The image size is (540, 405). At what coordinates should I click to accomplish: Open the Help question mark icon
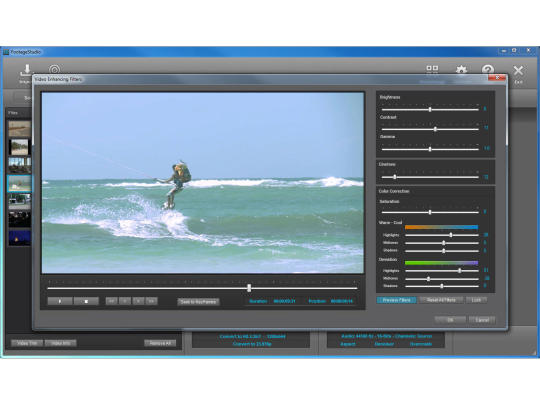(488, 69)
